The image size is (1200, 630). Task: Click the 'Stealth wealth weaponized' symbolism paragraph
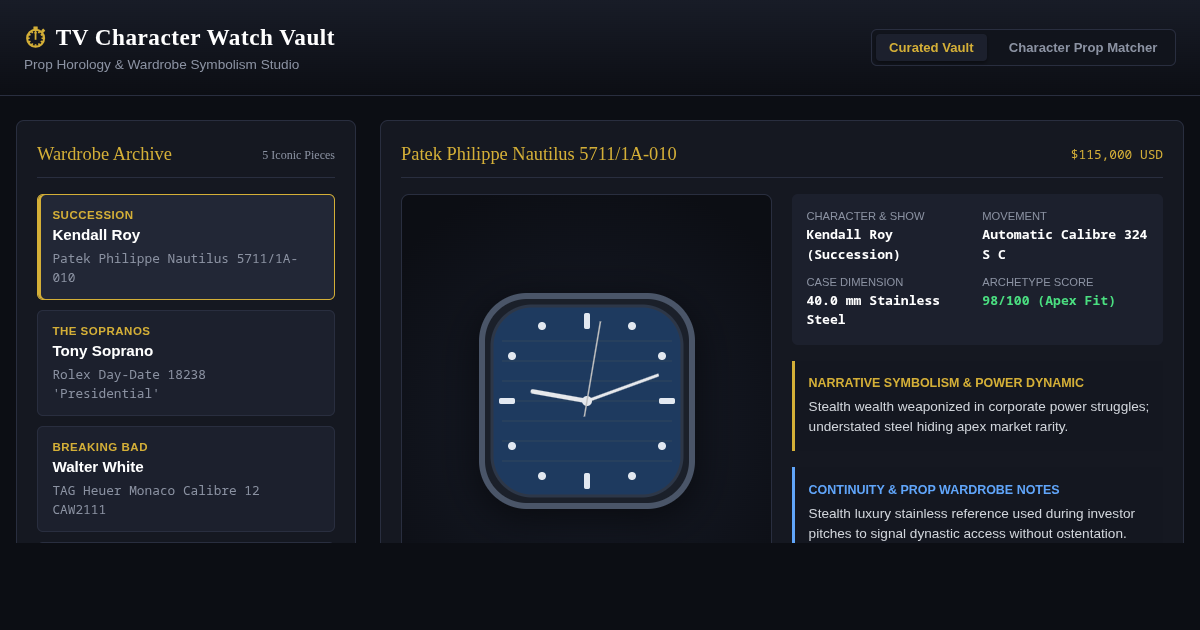point(979,417)
